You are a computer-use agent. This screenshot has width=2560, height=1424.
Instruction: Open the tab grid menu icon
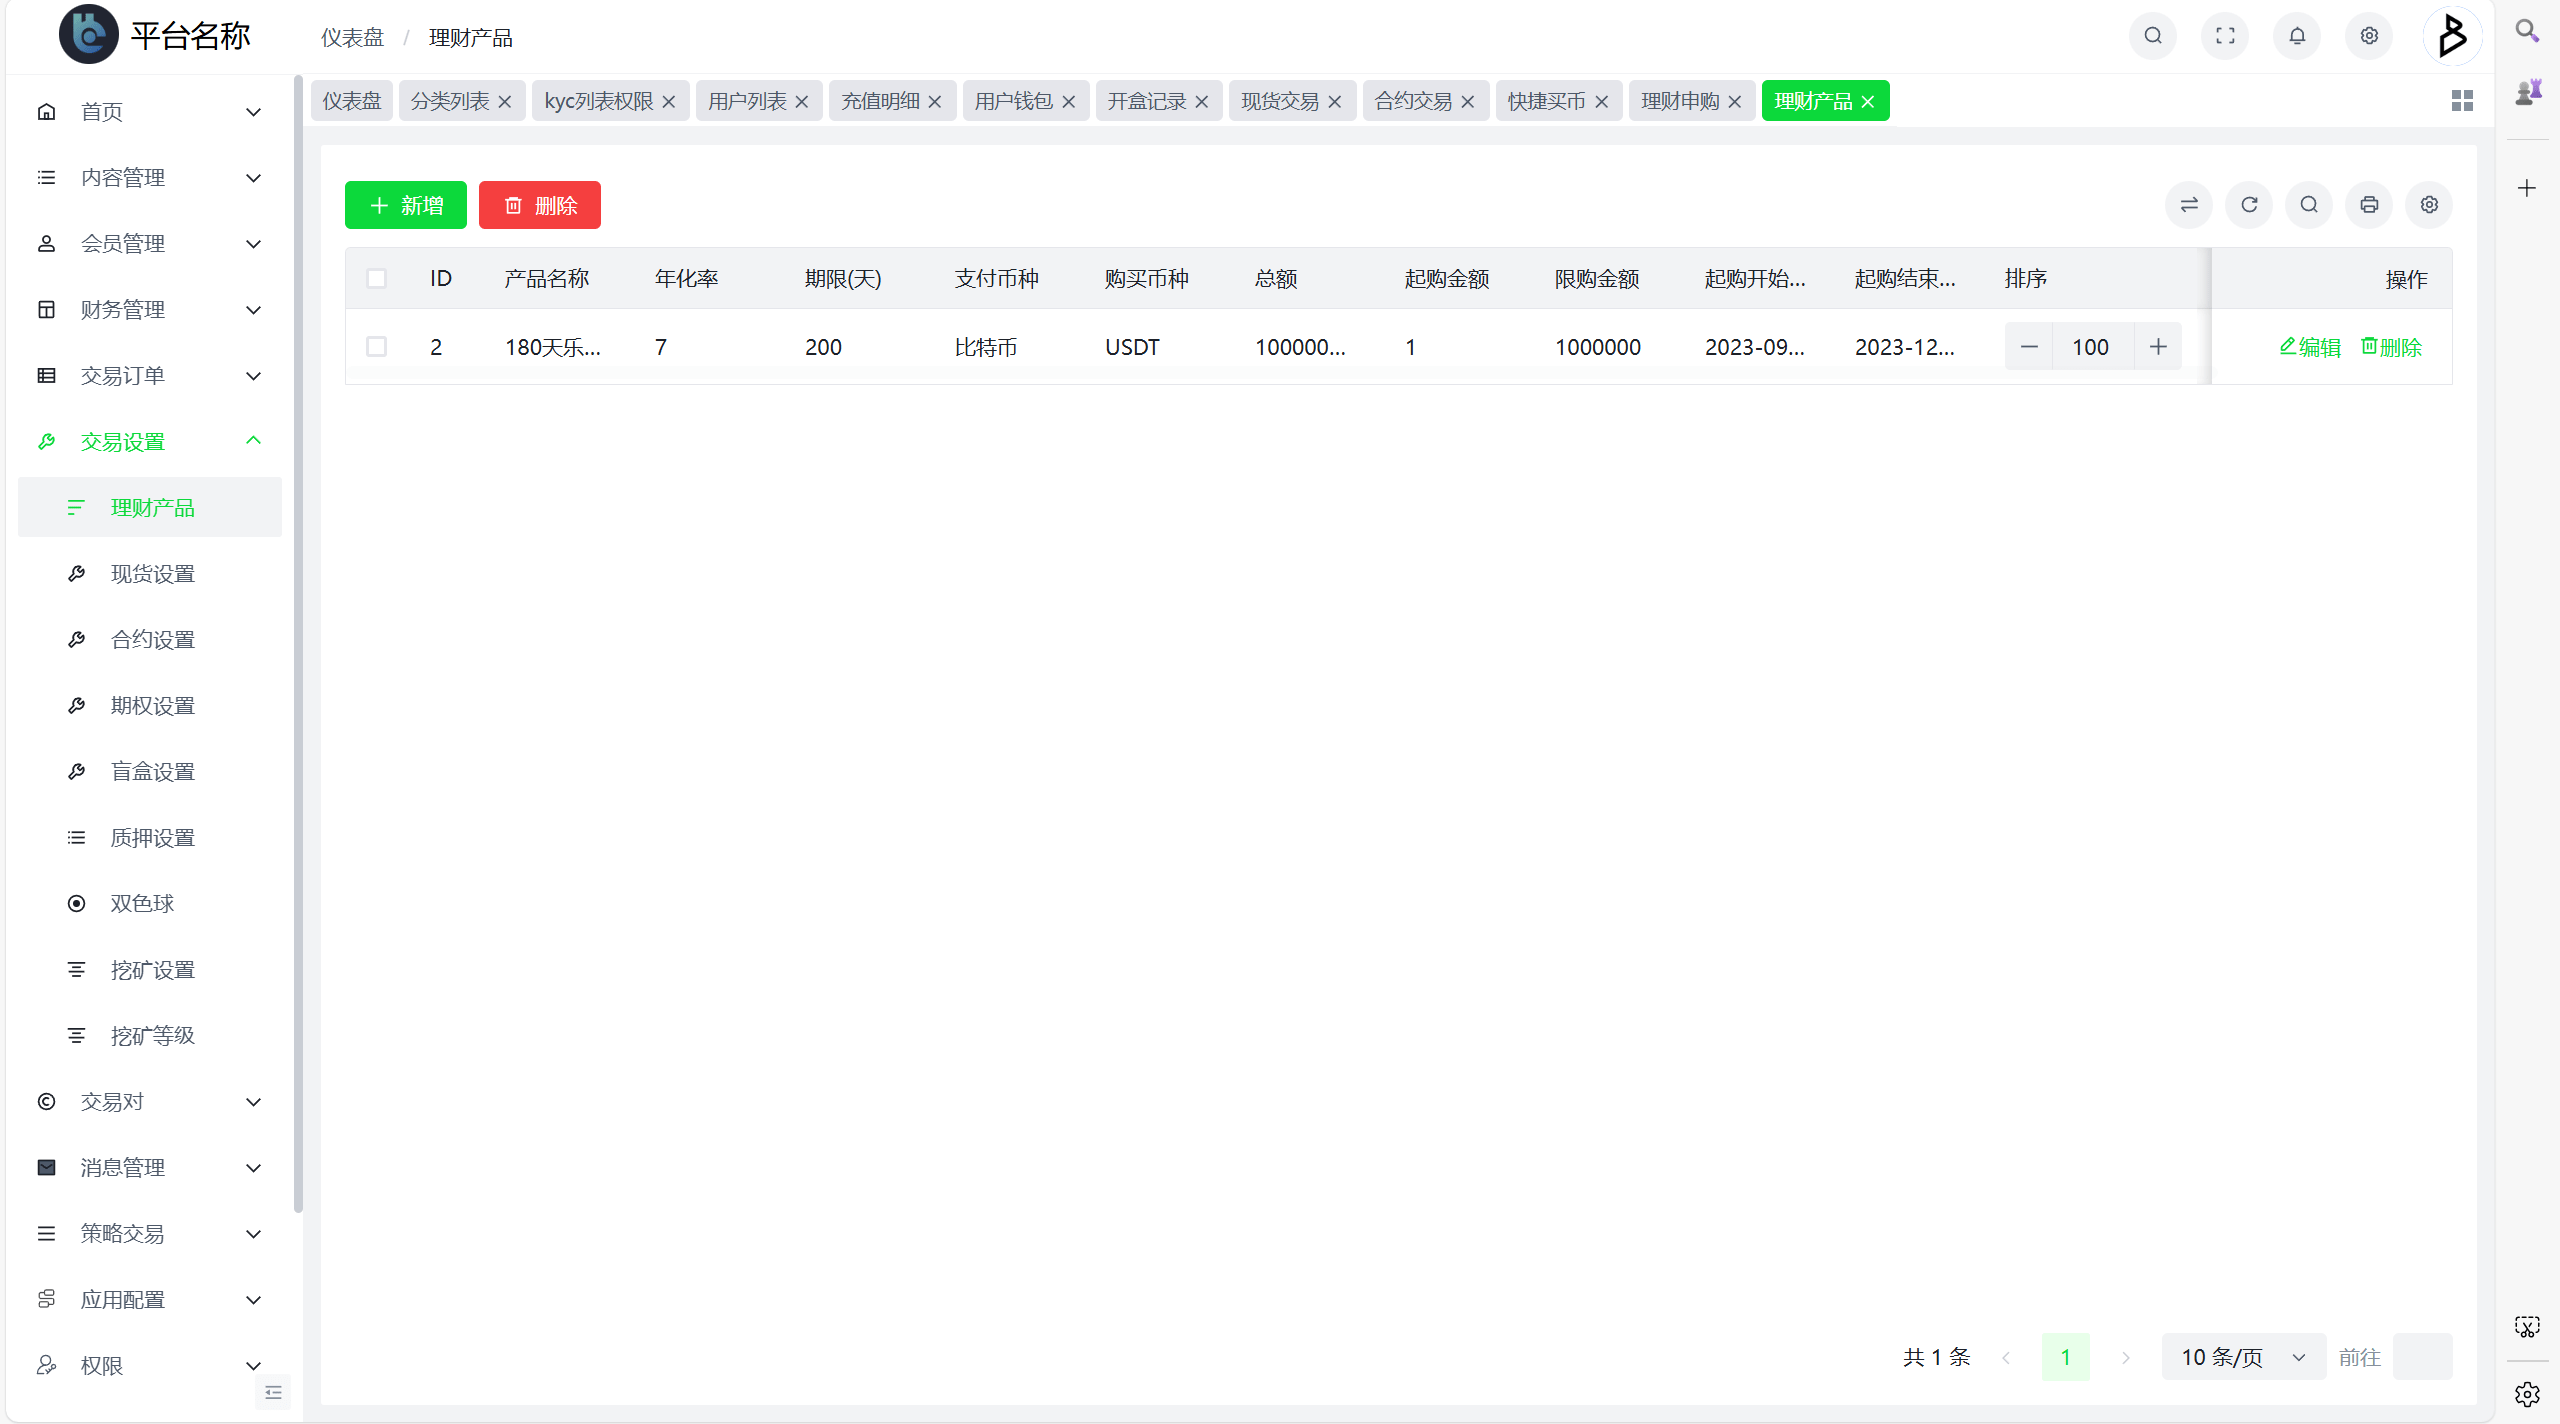(2462, 101)
